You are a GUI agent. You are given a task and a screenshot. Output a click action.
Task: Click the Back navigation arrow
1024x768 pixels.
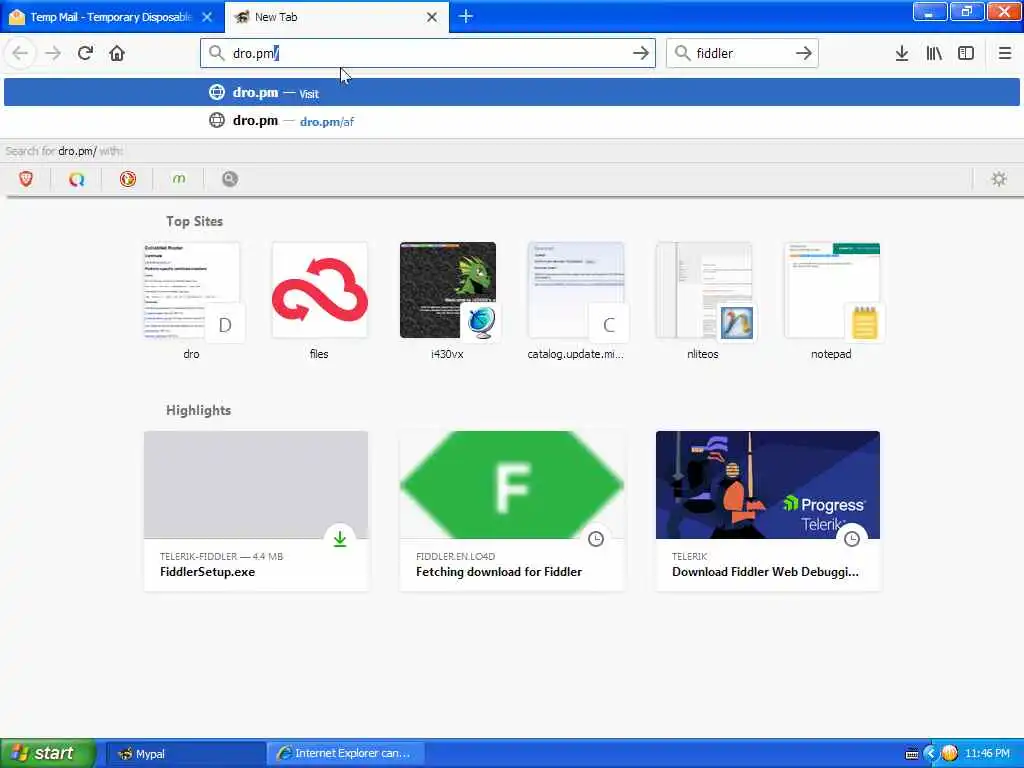[x=20, y=53]
